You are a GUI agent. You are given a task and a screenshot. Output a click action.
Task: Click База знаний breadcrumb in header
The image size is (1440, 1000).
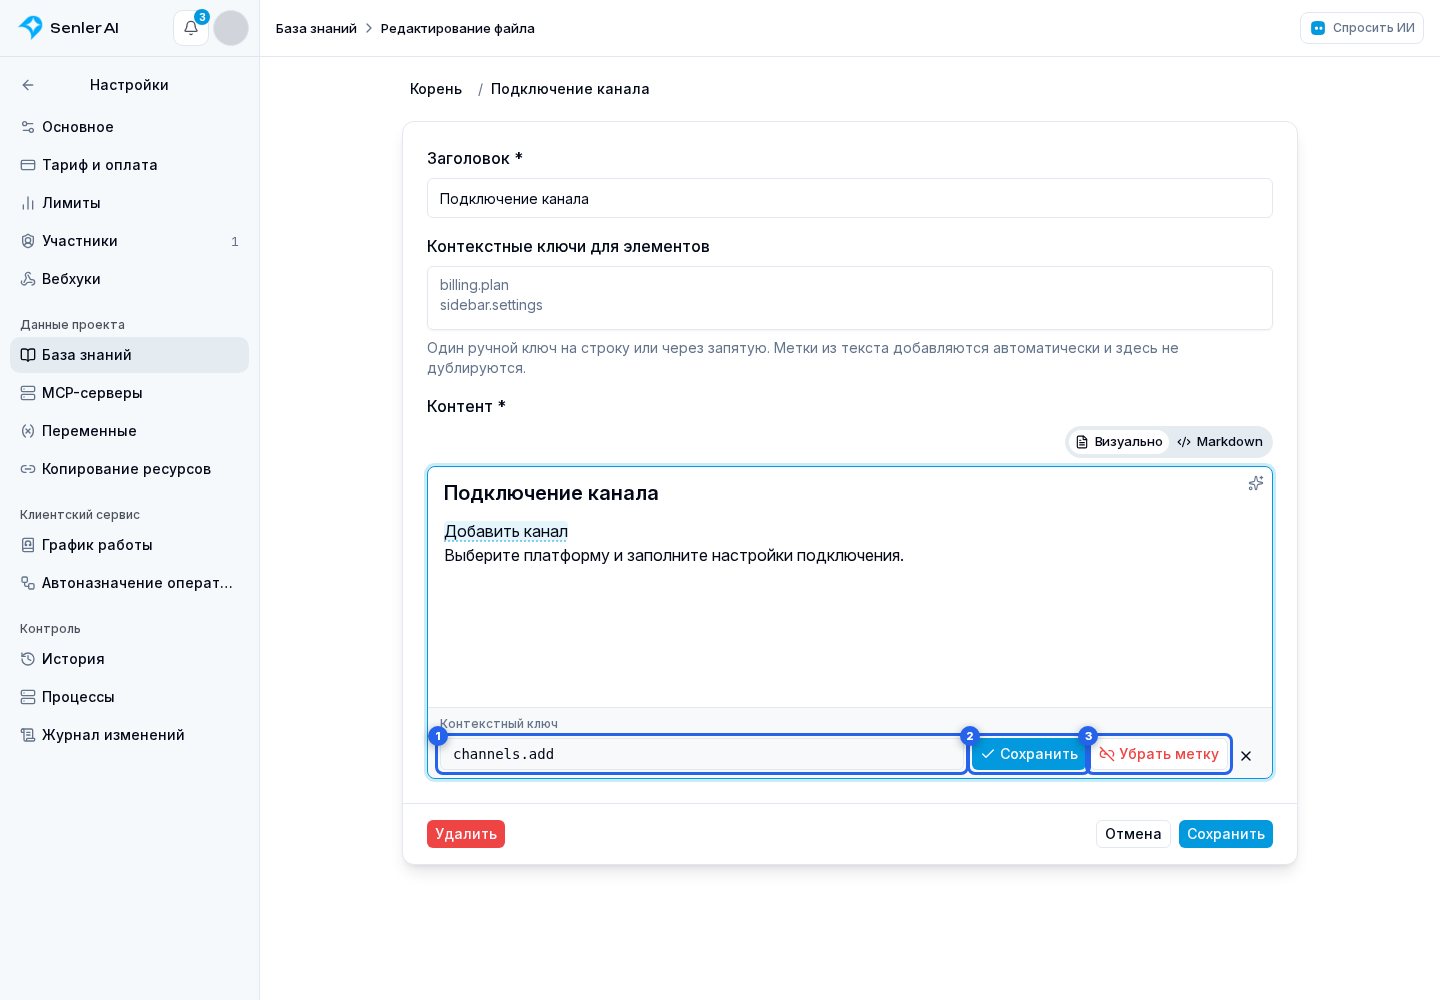click(x=316, y=28)
